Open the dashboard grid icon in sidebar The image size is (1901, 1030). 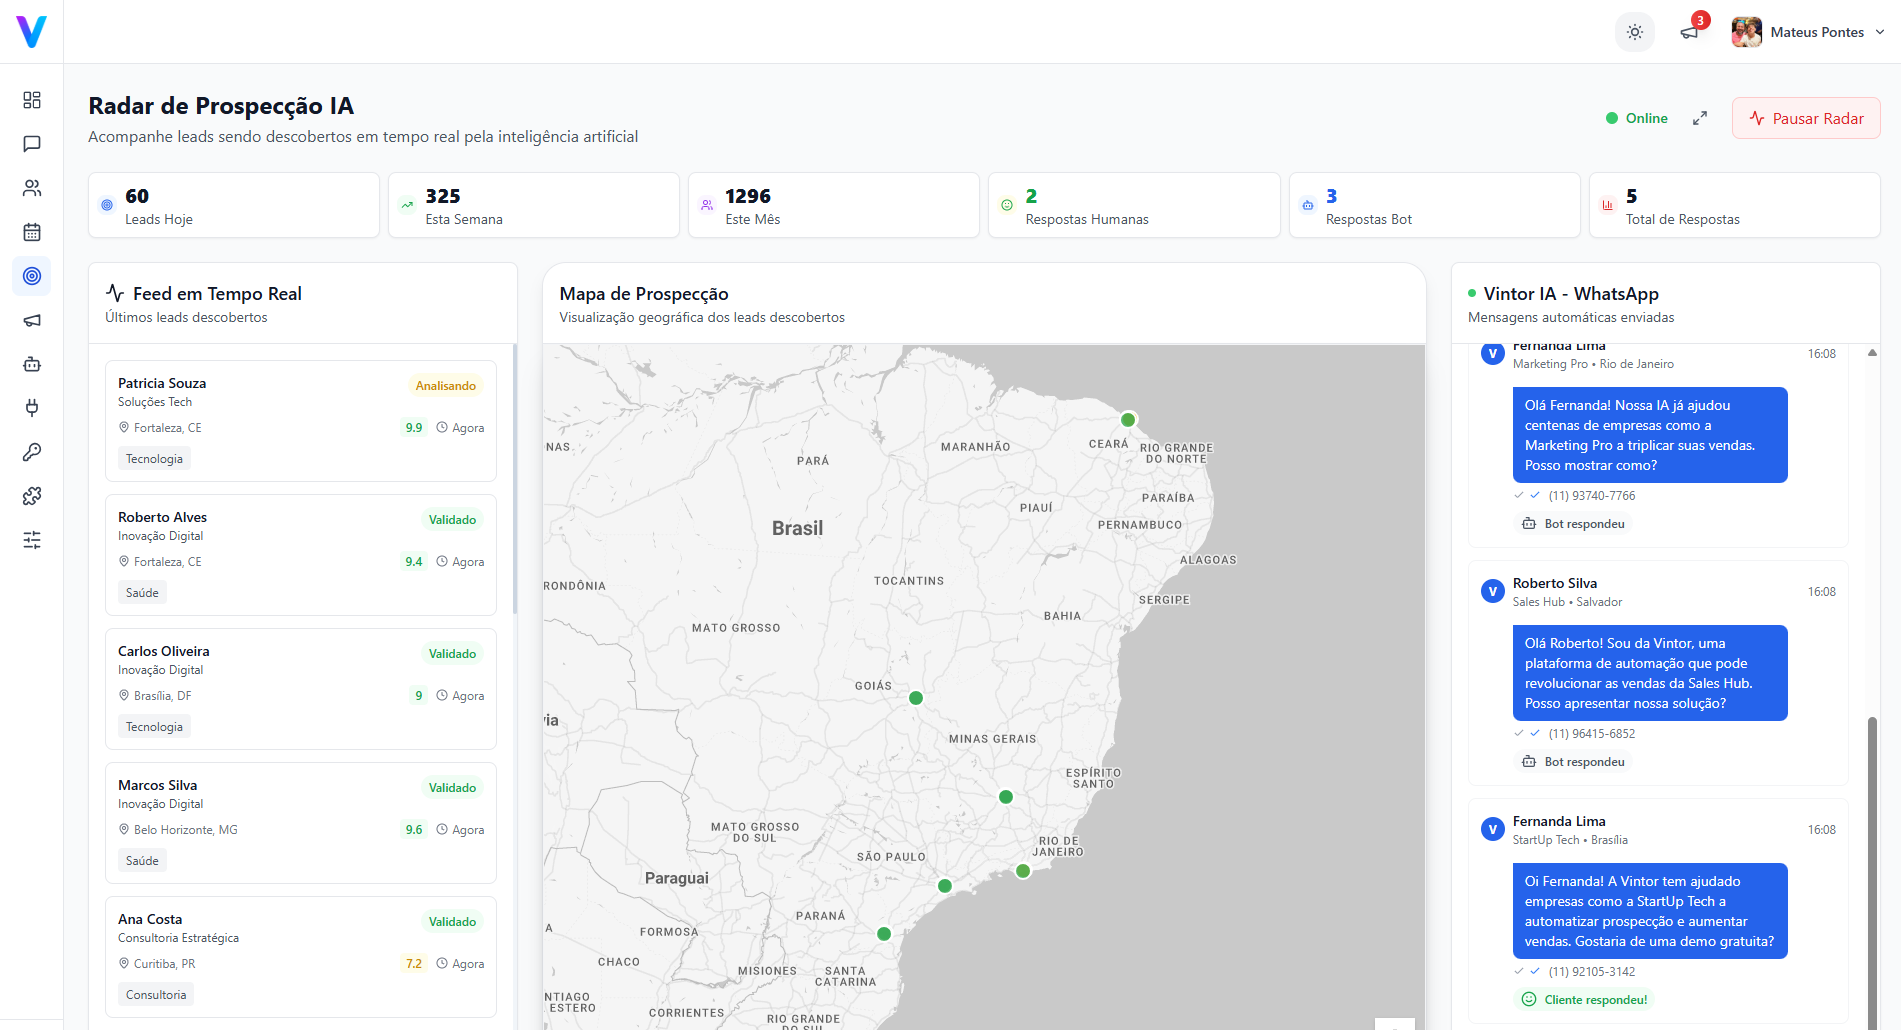pyautogui.click(x=31, y=100)
